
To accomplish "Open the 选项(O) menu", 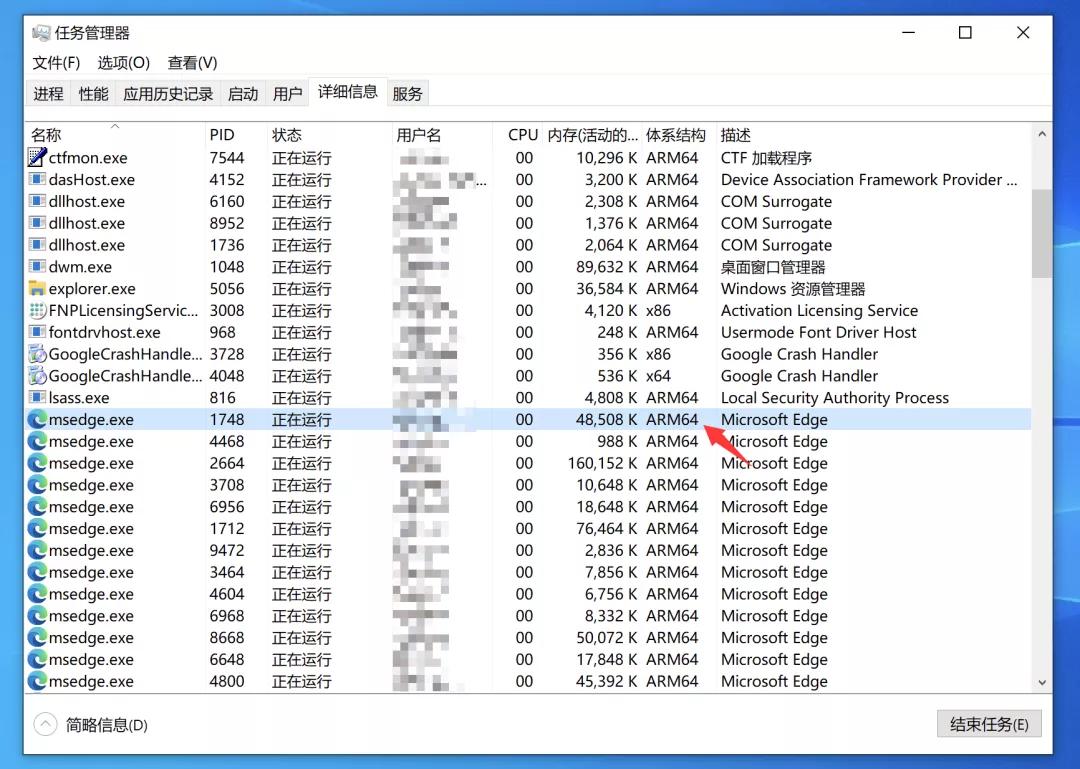I will pyautogui.click(x=123, y=62).
